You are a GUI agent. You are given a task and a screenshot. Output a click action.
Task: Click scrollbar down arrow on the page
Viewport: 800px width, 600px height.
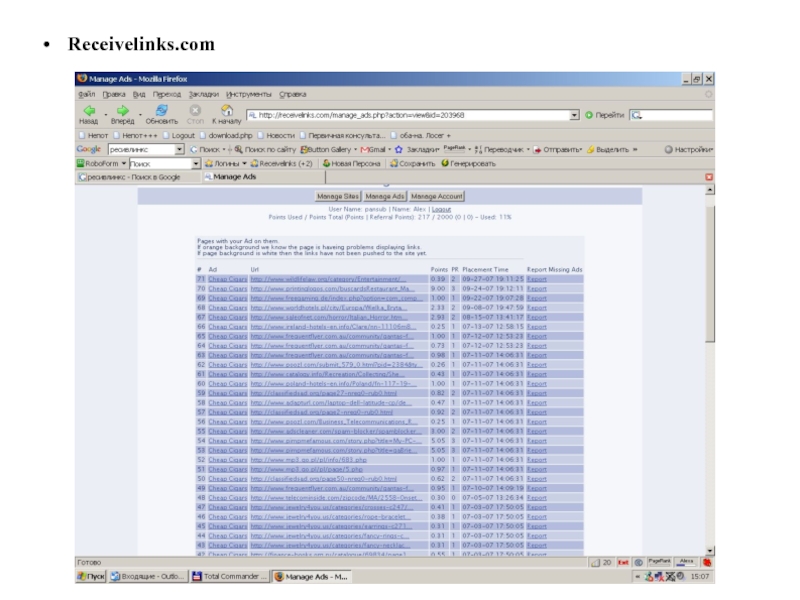tap(710, 551)
